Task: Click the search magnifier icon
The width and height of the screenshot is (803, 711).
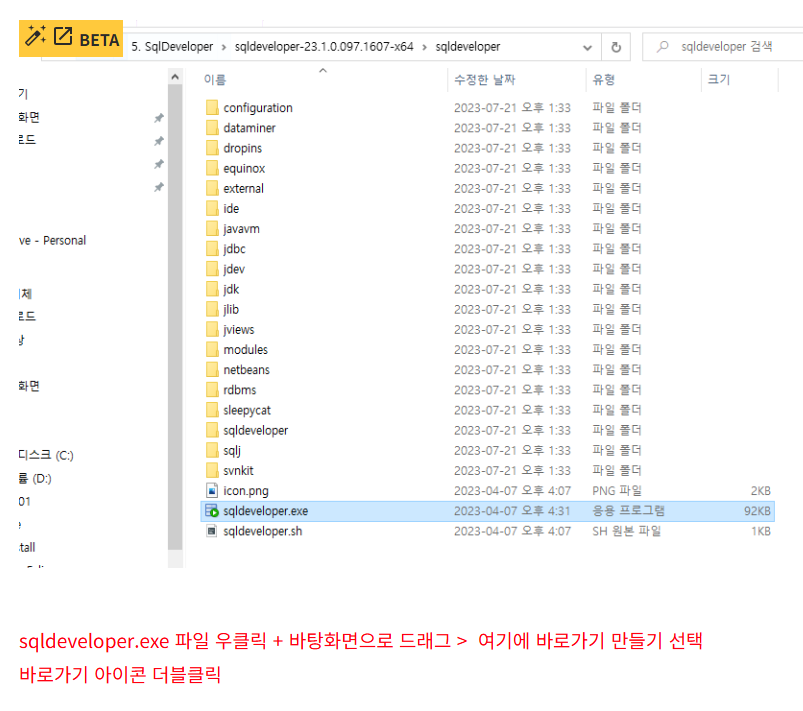Action: point(663,47)
